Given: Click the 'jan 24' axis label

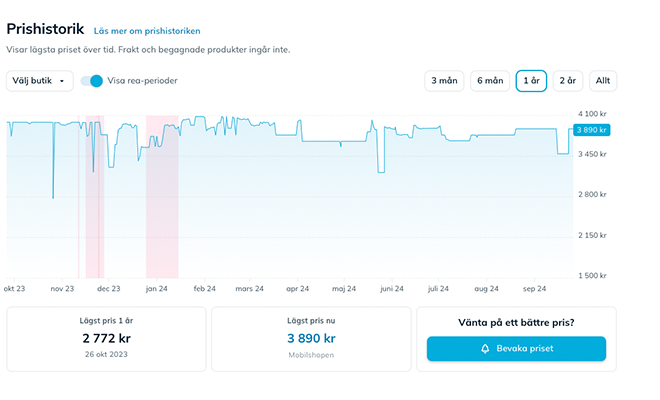Looking at the screenshot, I should [156, 288].
